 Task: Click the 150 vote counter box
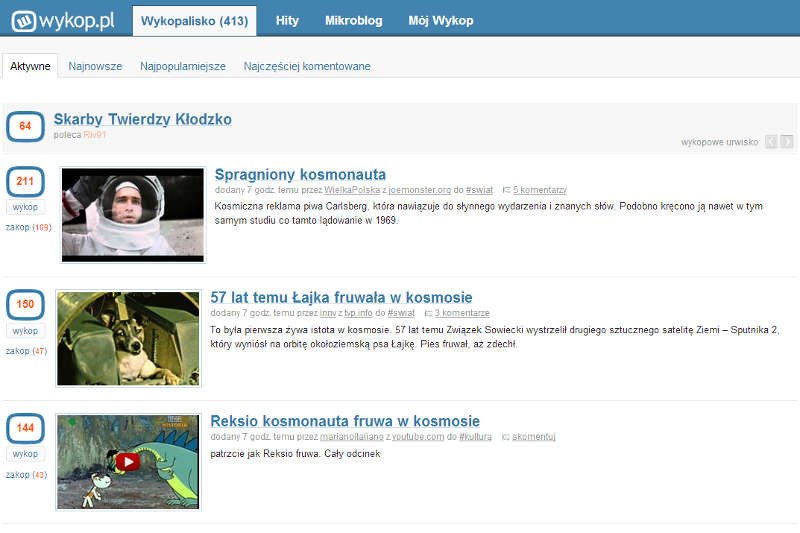25,305
